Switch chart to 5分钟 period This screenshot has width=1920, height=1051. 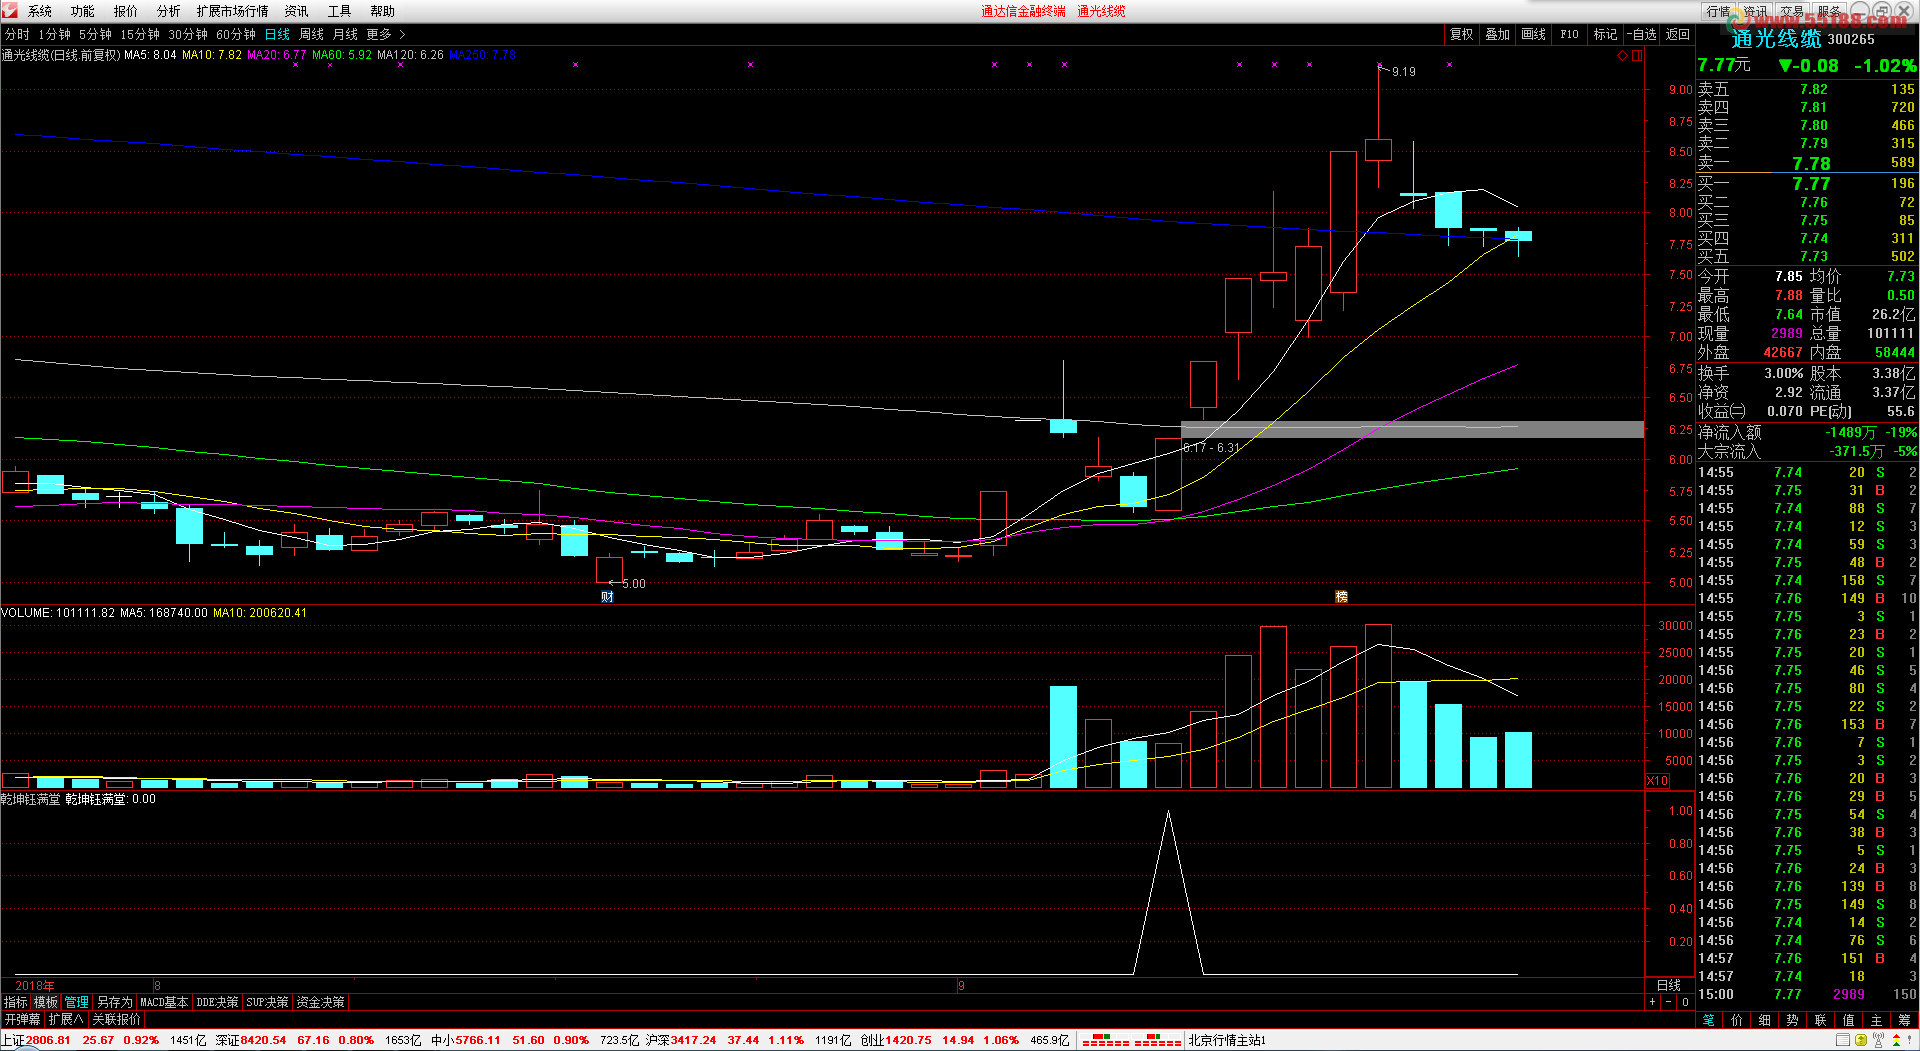click(x=96, y=34)
